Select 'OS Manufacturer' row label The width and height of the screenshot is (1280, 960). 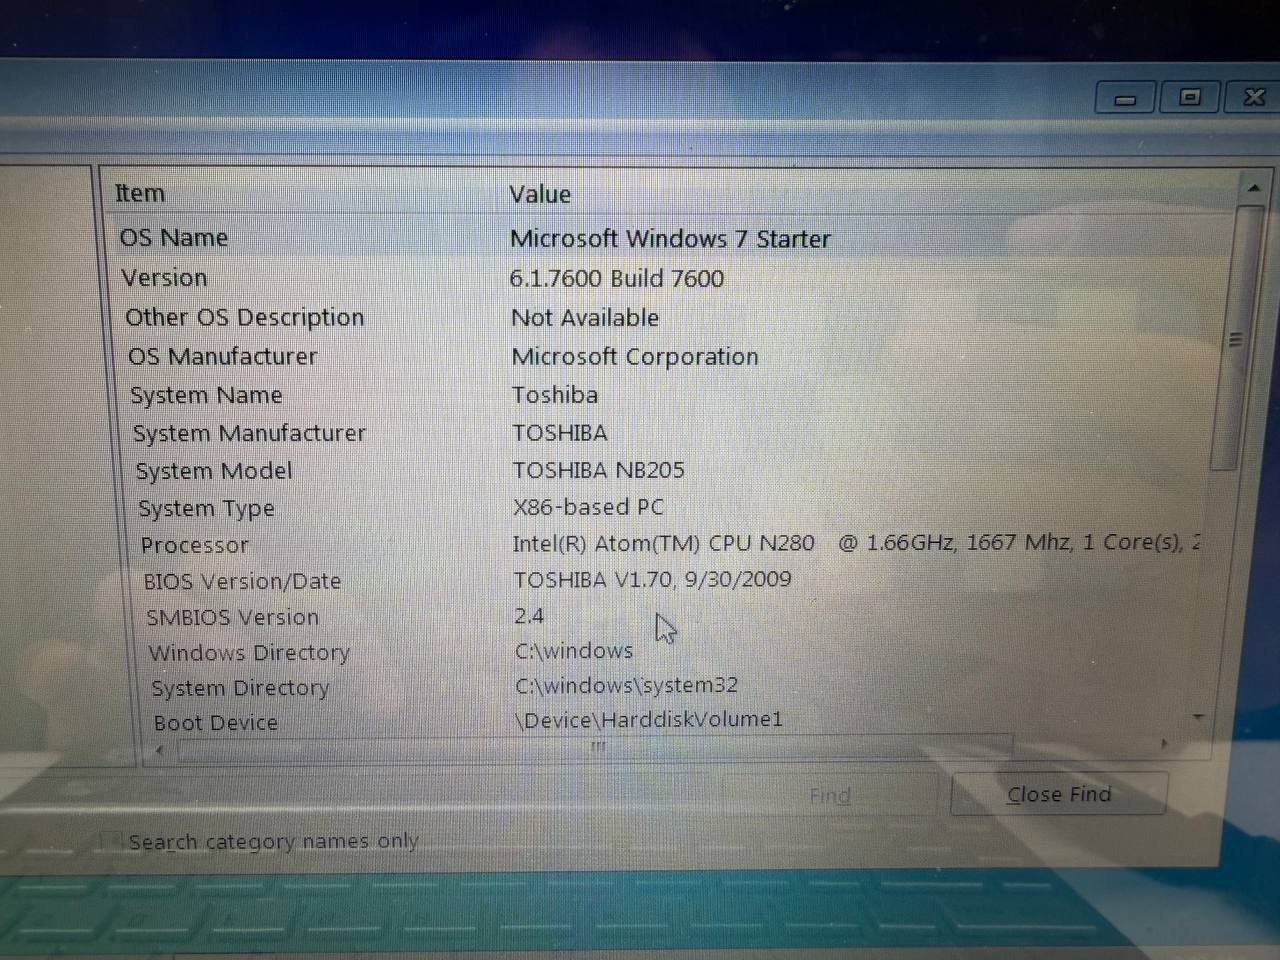coord(222,357)
